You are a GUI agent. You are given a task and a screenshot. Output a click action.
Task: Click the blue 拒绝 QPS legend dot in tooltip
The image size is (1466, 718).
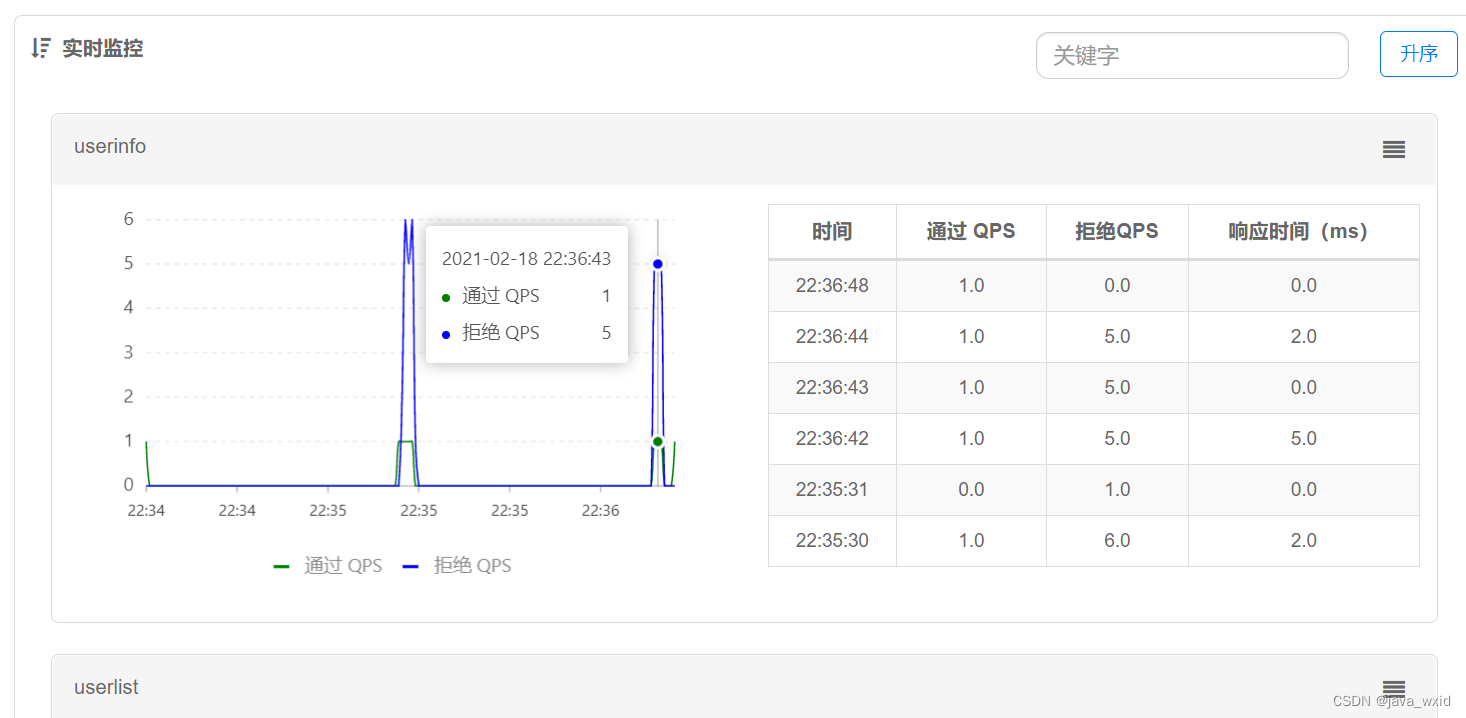(446, 333)
